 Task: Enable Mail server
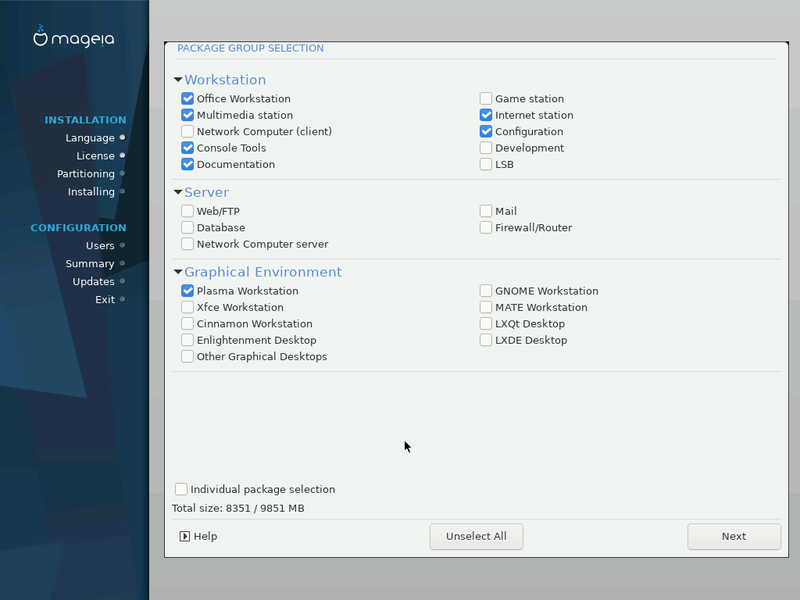[x=486, y=211]
